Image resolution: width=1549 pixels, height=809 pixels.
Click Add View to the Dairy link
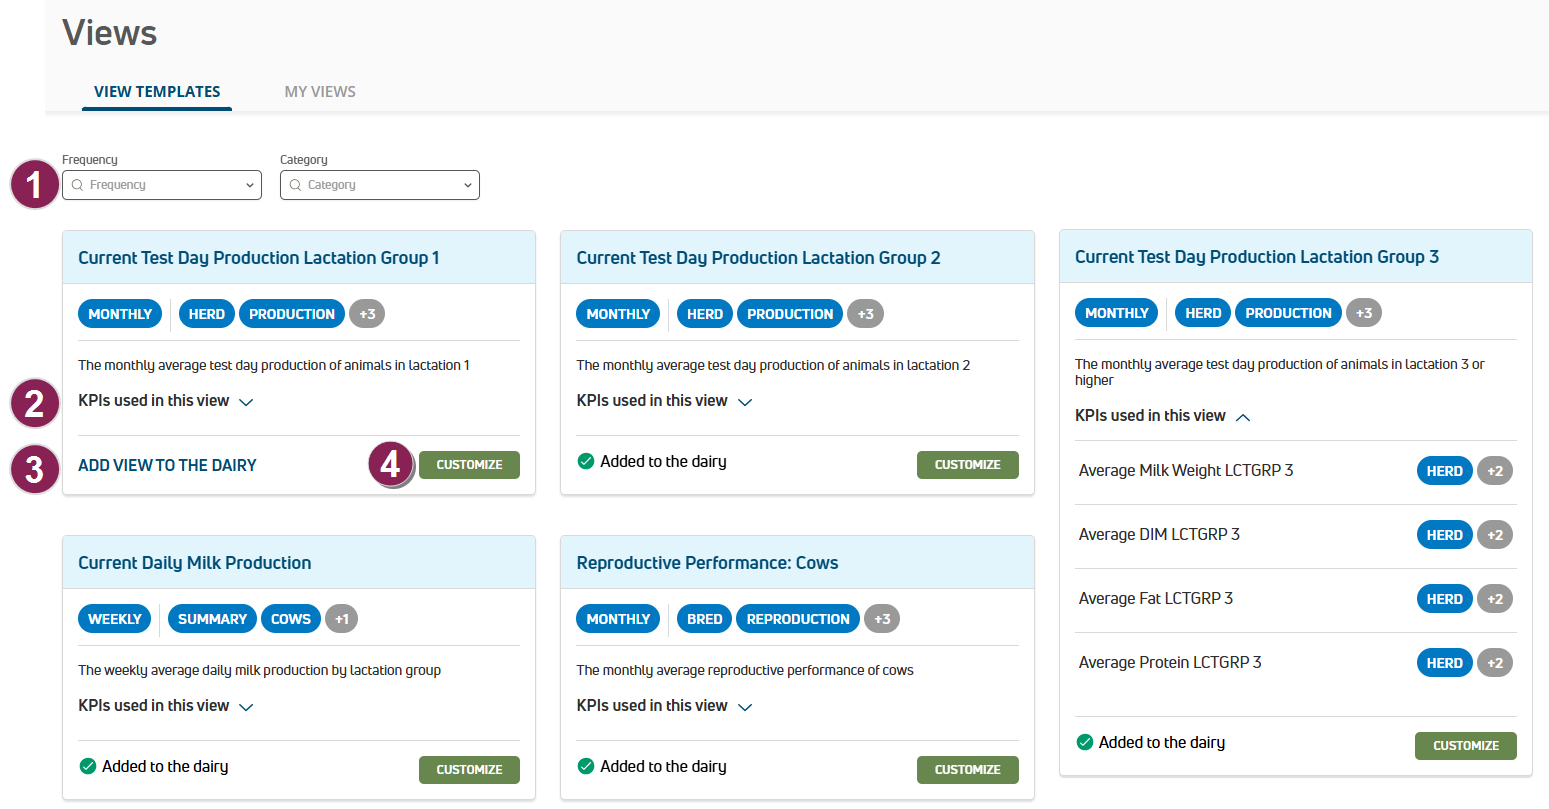[x=167, y=465]
